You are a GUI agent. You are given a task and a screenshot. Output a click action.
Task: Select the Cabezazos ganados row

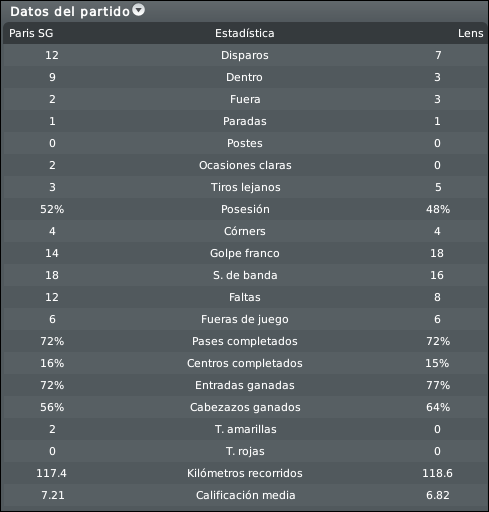pos(245,407)
